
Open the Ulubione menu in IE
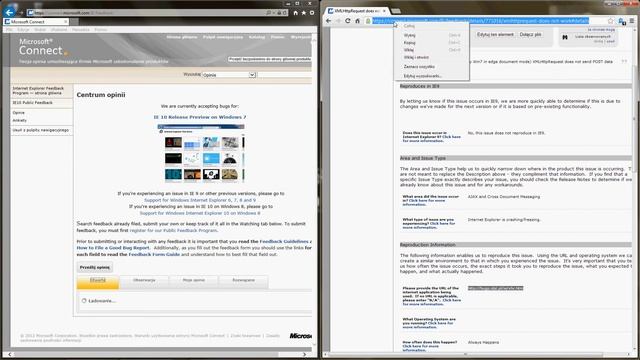pos(59,30)
